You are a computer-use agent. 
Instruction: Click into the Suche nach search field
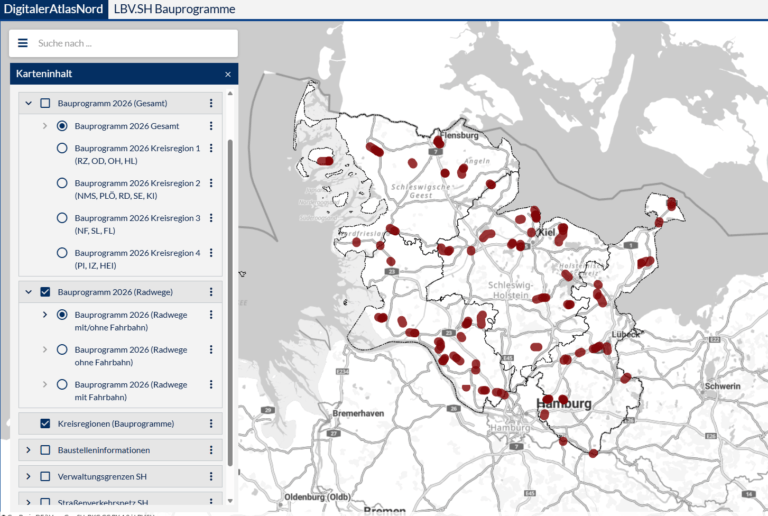130,43
